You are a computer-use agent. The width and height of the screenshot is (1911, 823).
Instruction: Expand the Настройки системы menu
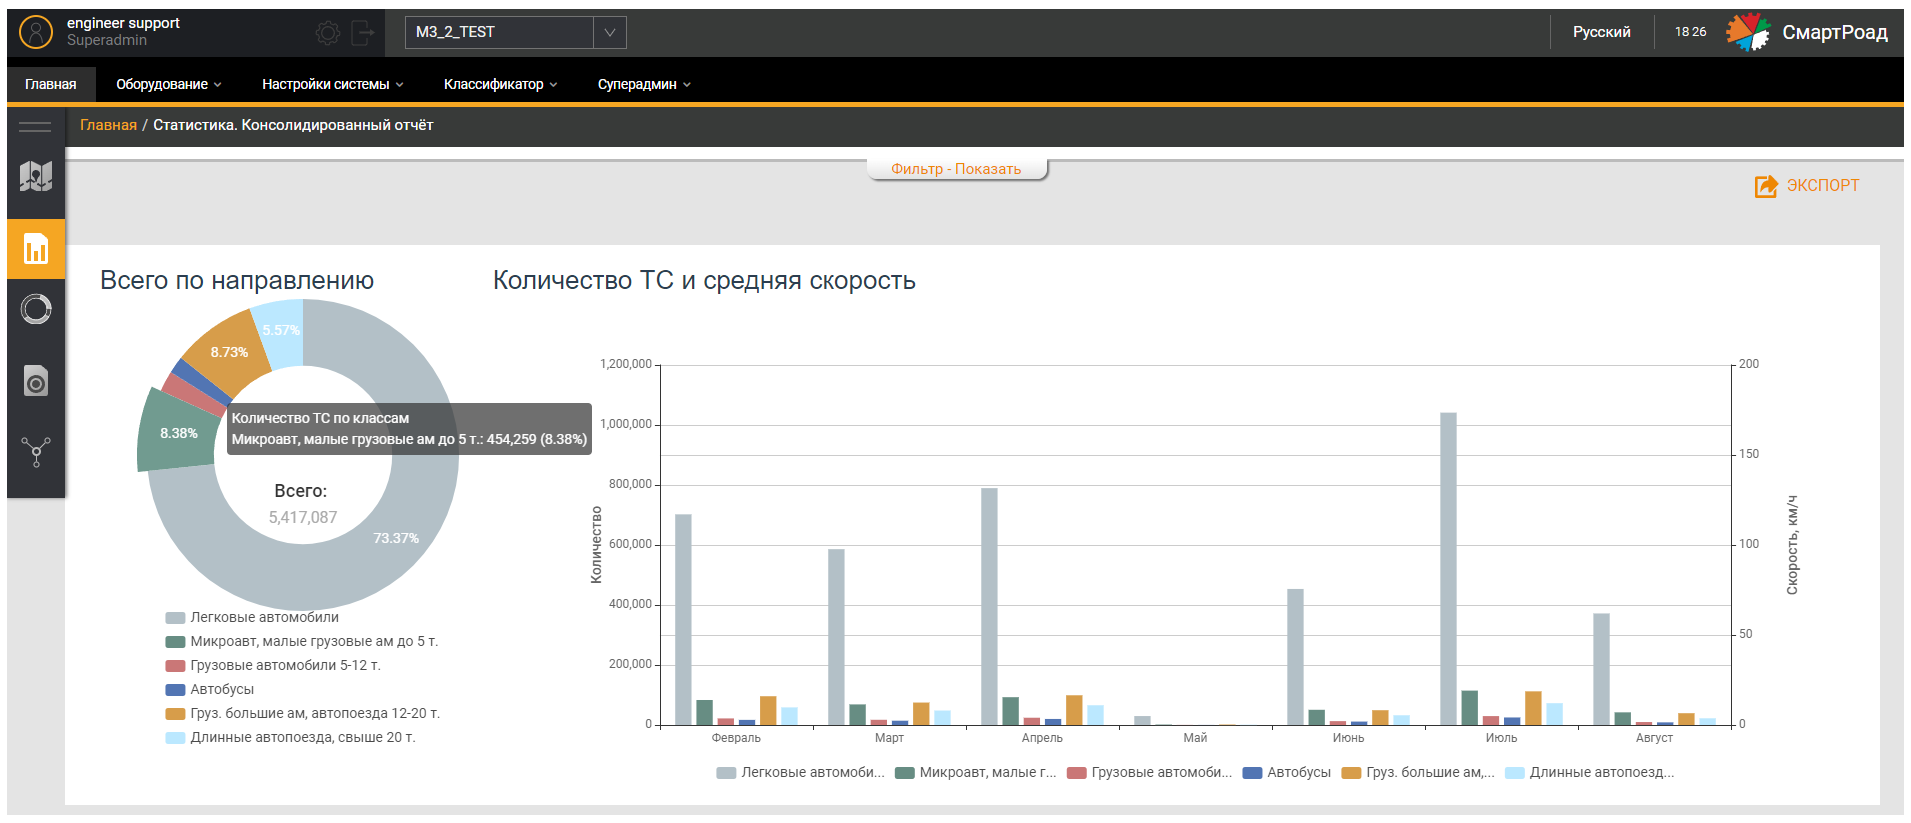pyautogui.click(x=333, y=85)
